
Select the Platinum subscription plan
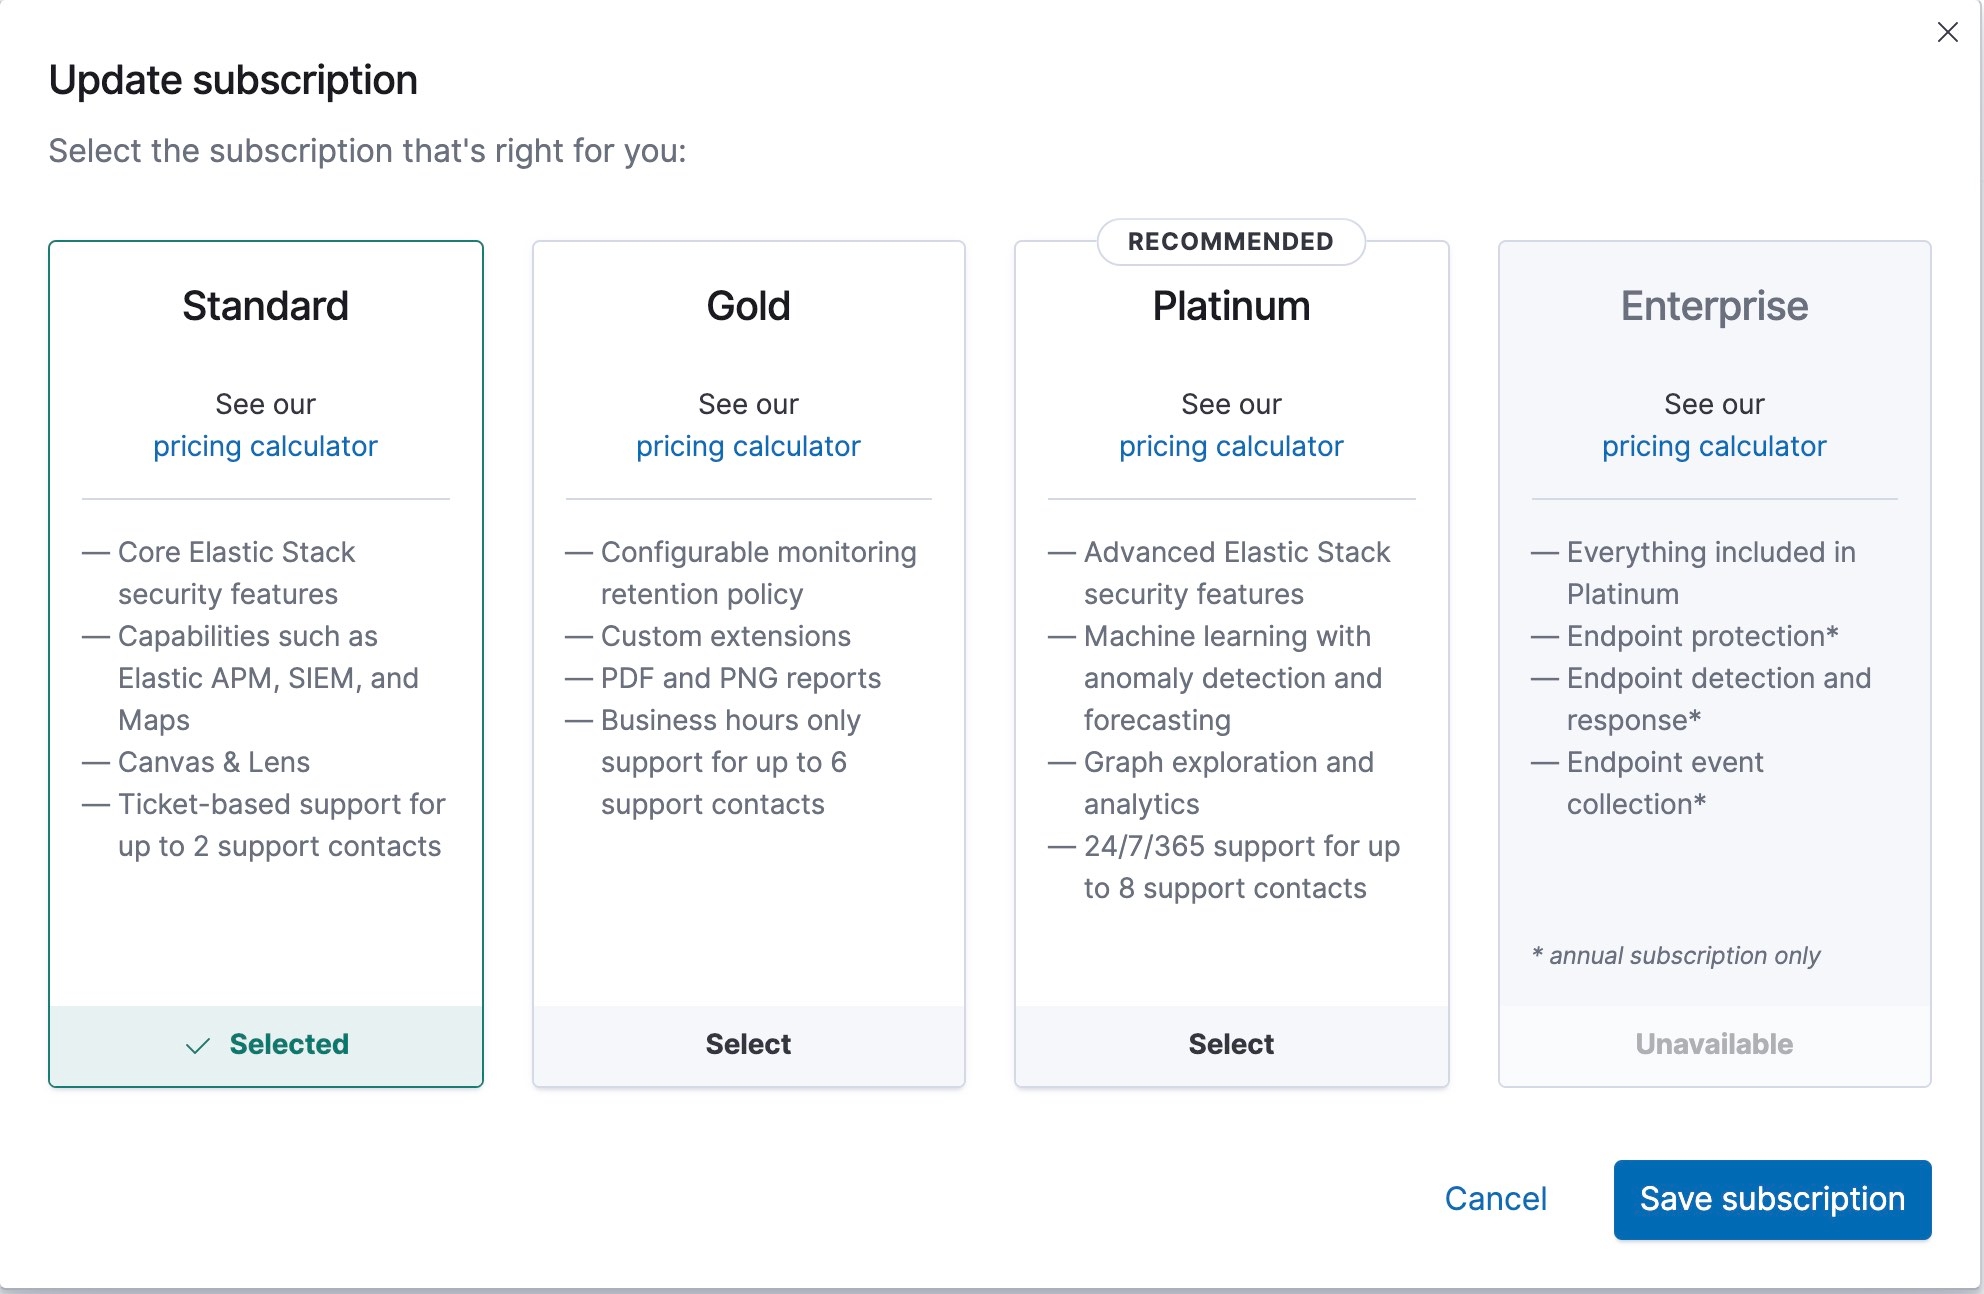click(x=1229, y=1042)
